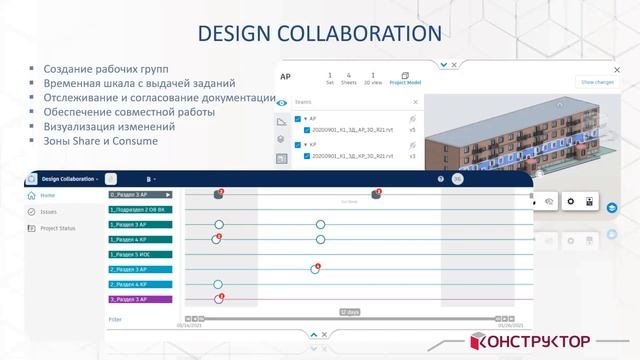This screenshot has height=360, width=640.
Task: Open the Home icon in sidebar
Action: pos(31,196)
